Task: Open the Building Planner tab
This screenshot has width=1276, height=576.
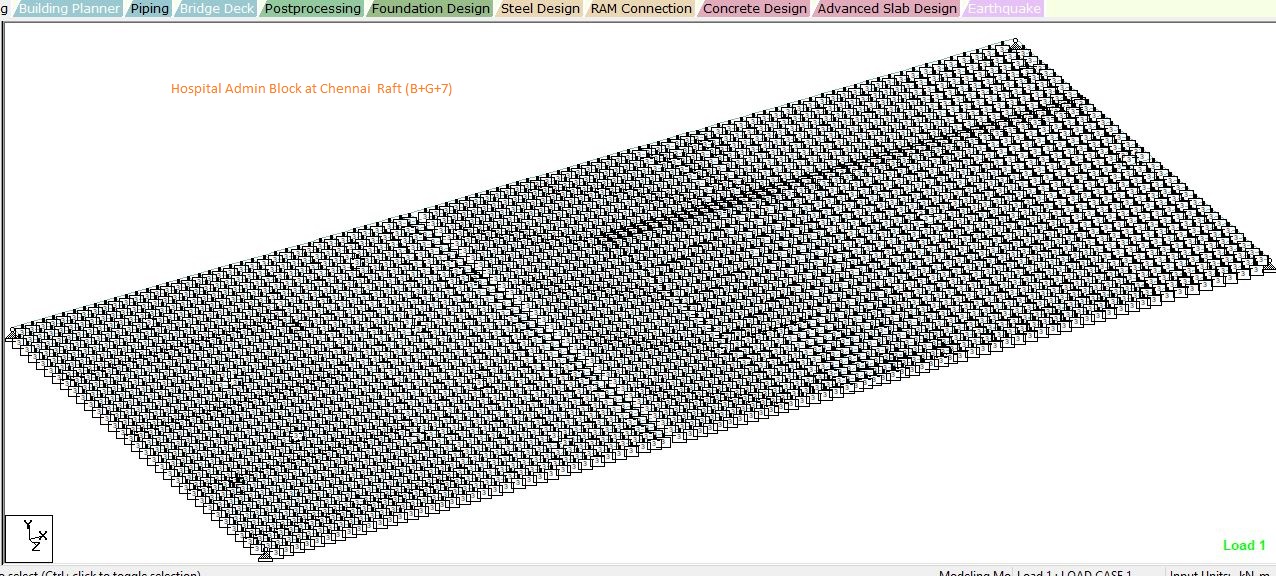Action: click(x=69, y=9)
